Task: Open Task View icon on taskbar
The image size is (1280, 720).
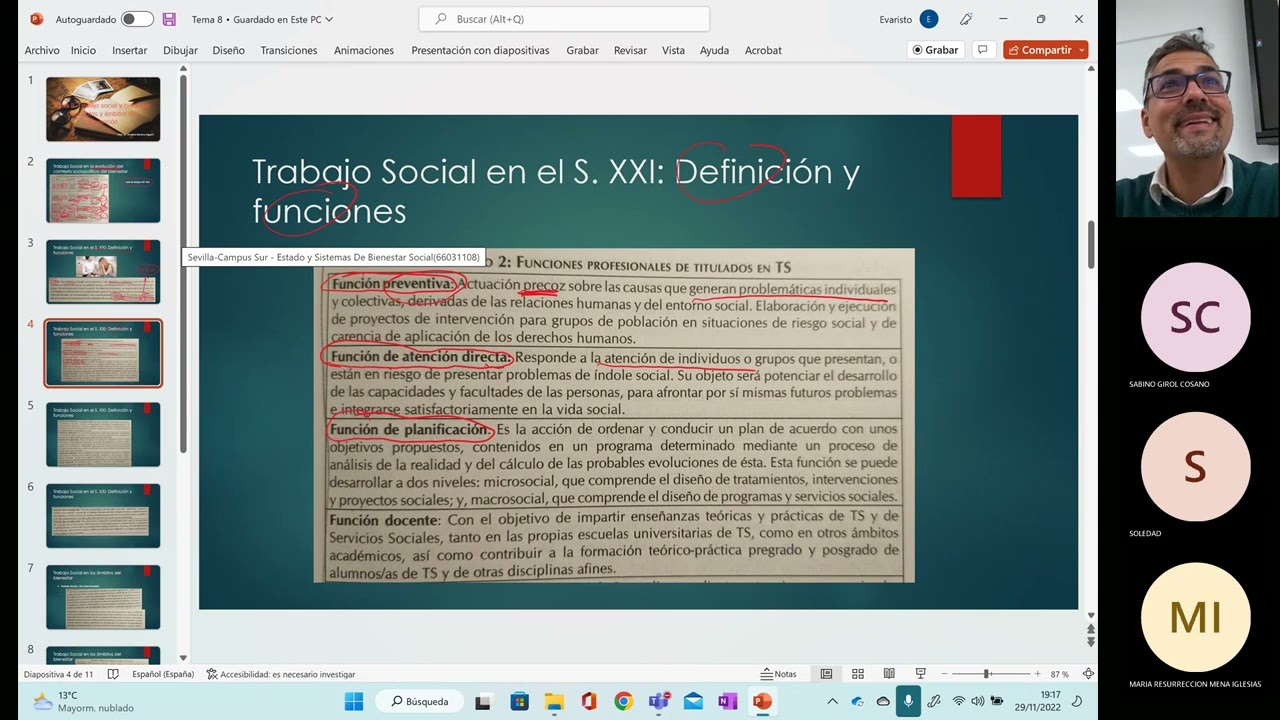Action: [483, 701]
